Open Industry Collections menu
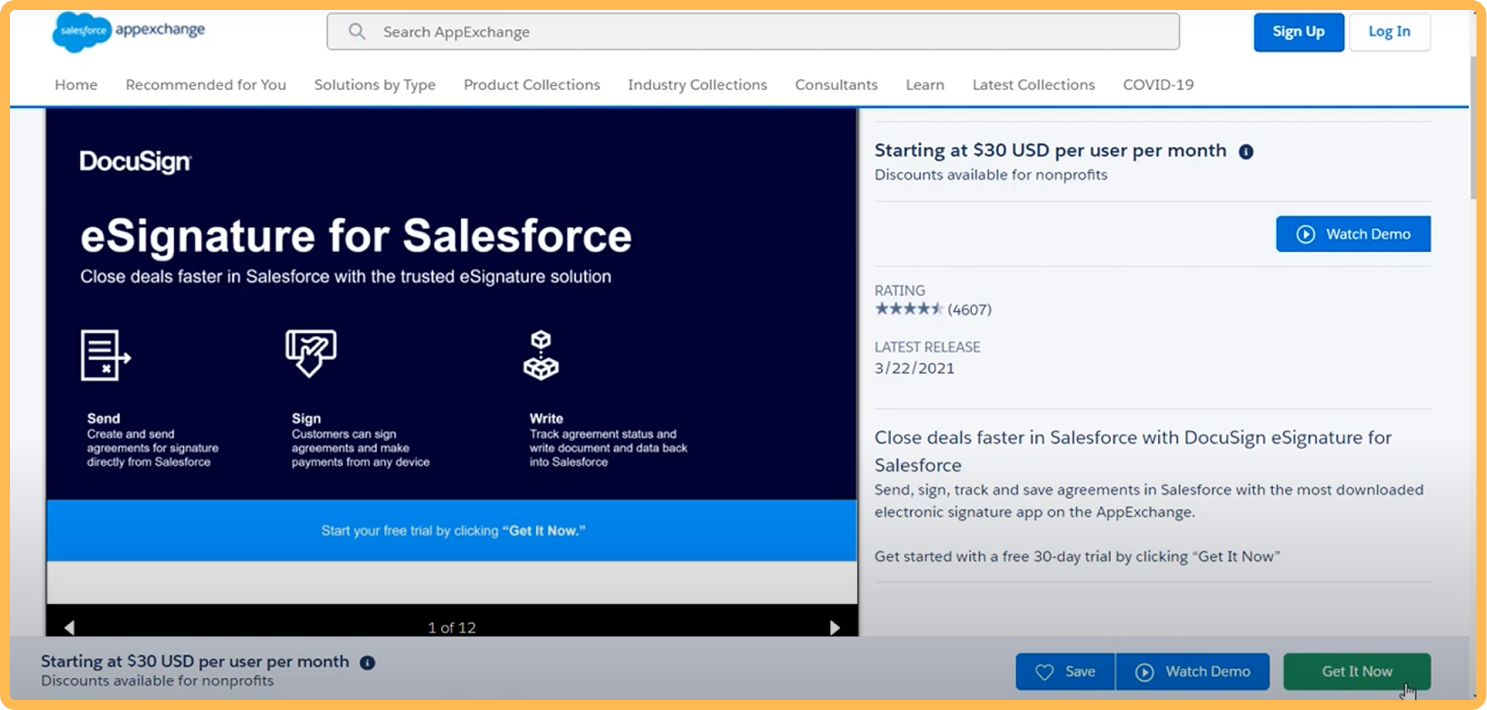Viewport: 1487px width, 710px height. (x=698, y=85)
